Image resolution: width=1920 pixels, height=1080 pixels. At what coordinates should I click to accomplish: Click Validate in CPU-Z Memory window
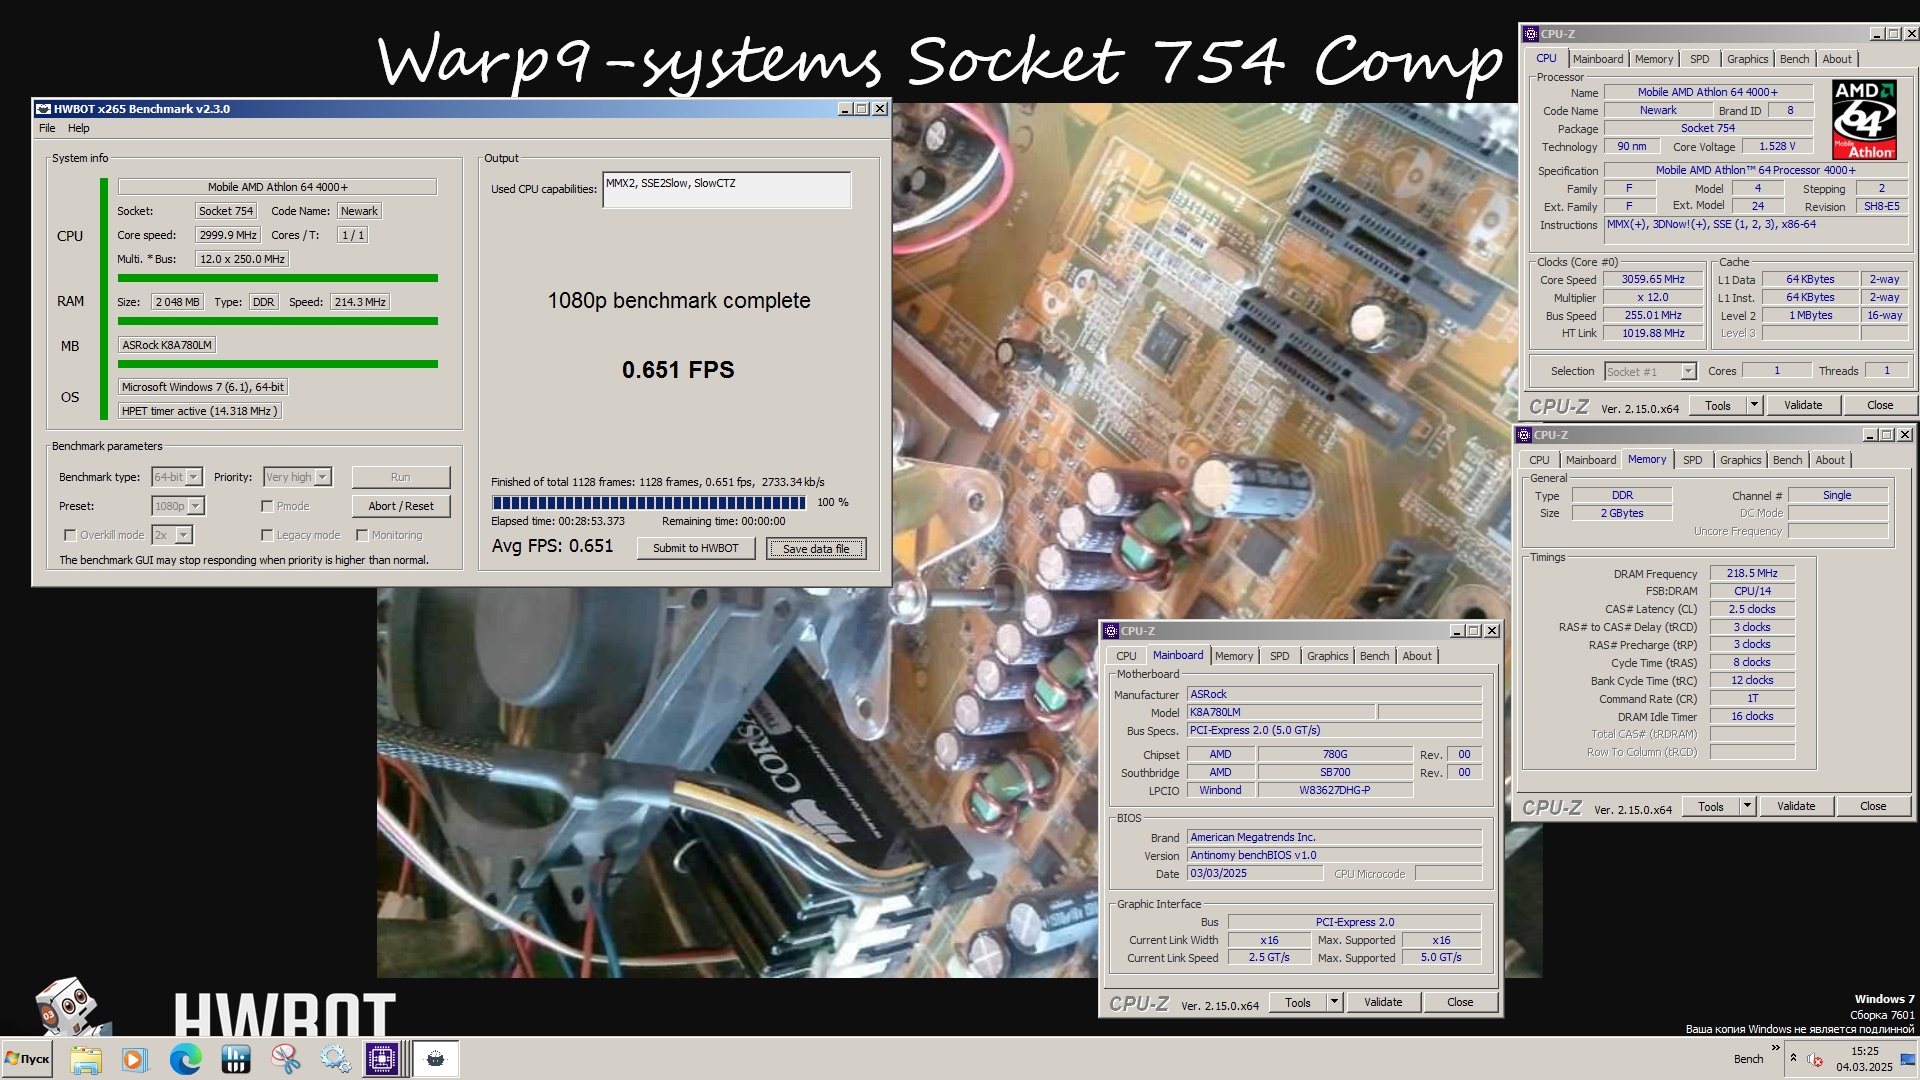click(1796, 806)
